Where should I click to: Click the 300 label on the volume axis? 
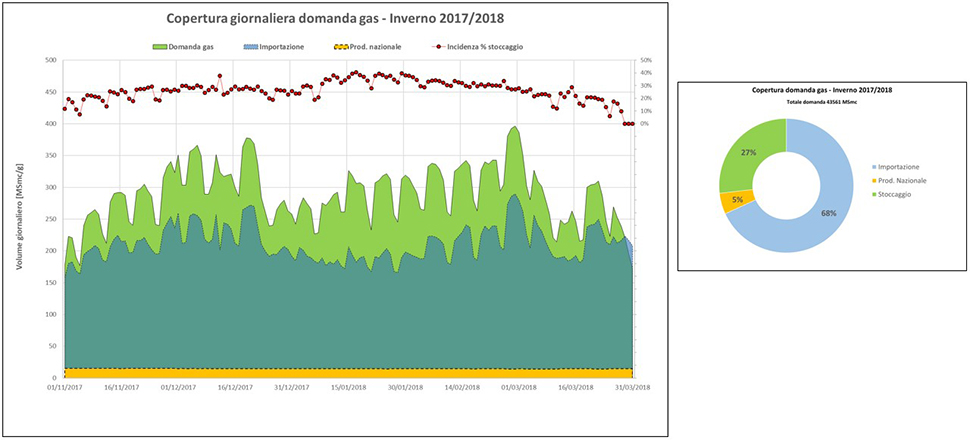(51, 188)
